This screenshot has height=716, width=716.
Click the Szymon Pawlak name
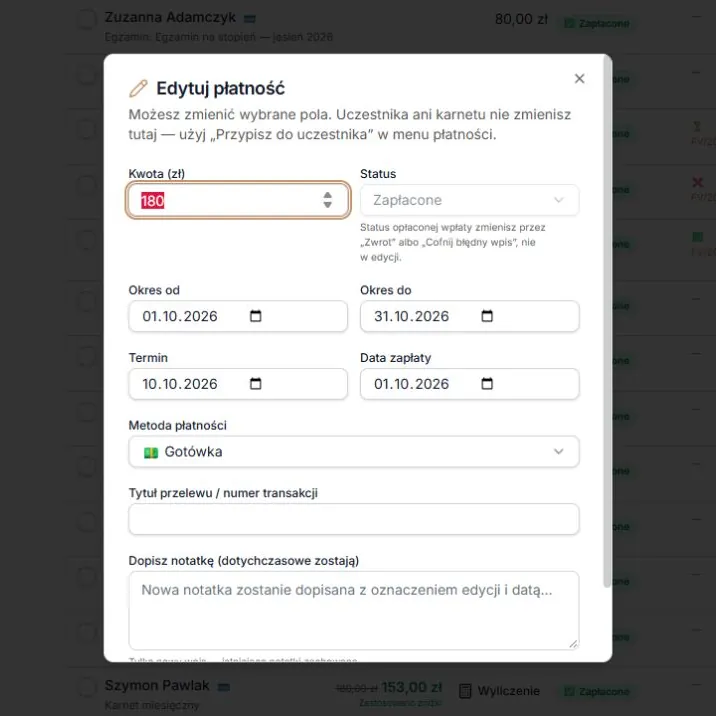157,685
